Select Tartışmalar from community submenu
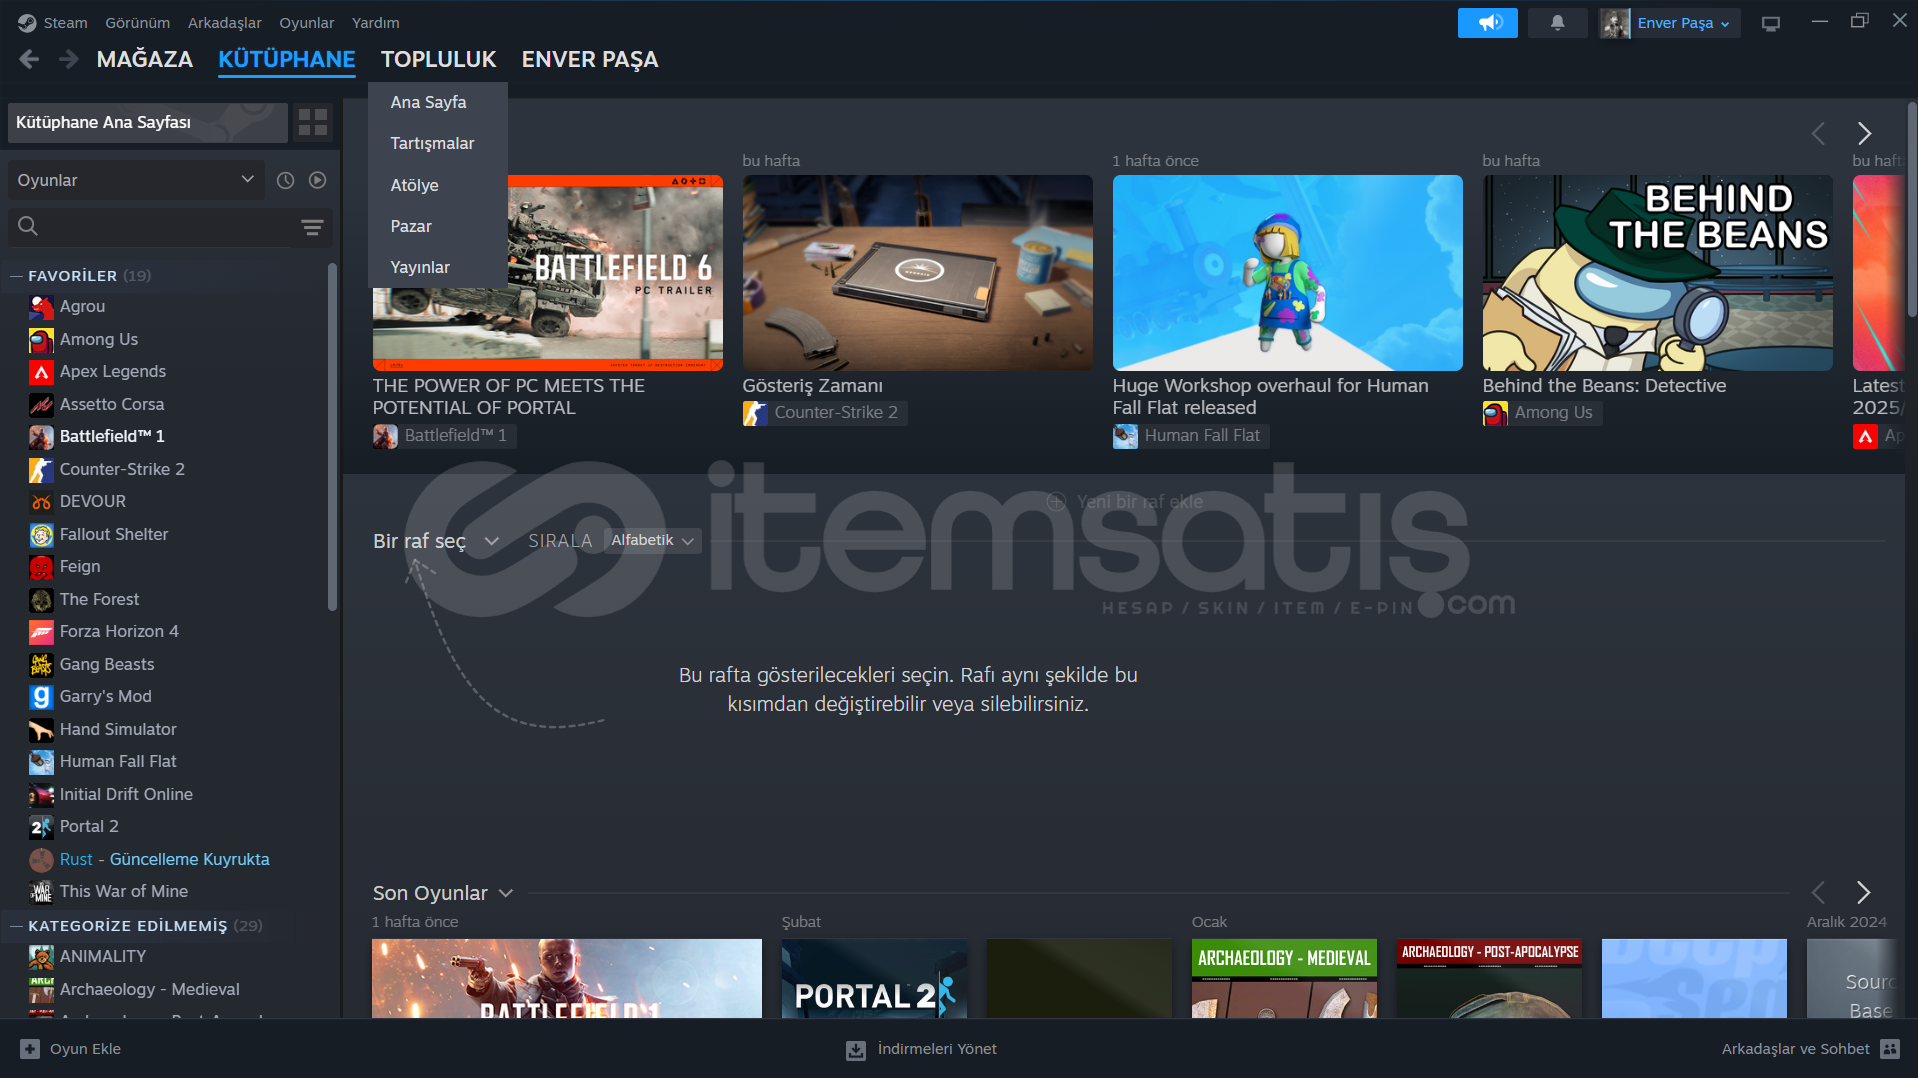Screen dimensions: 1918x1078 tap(438, 144)
